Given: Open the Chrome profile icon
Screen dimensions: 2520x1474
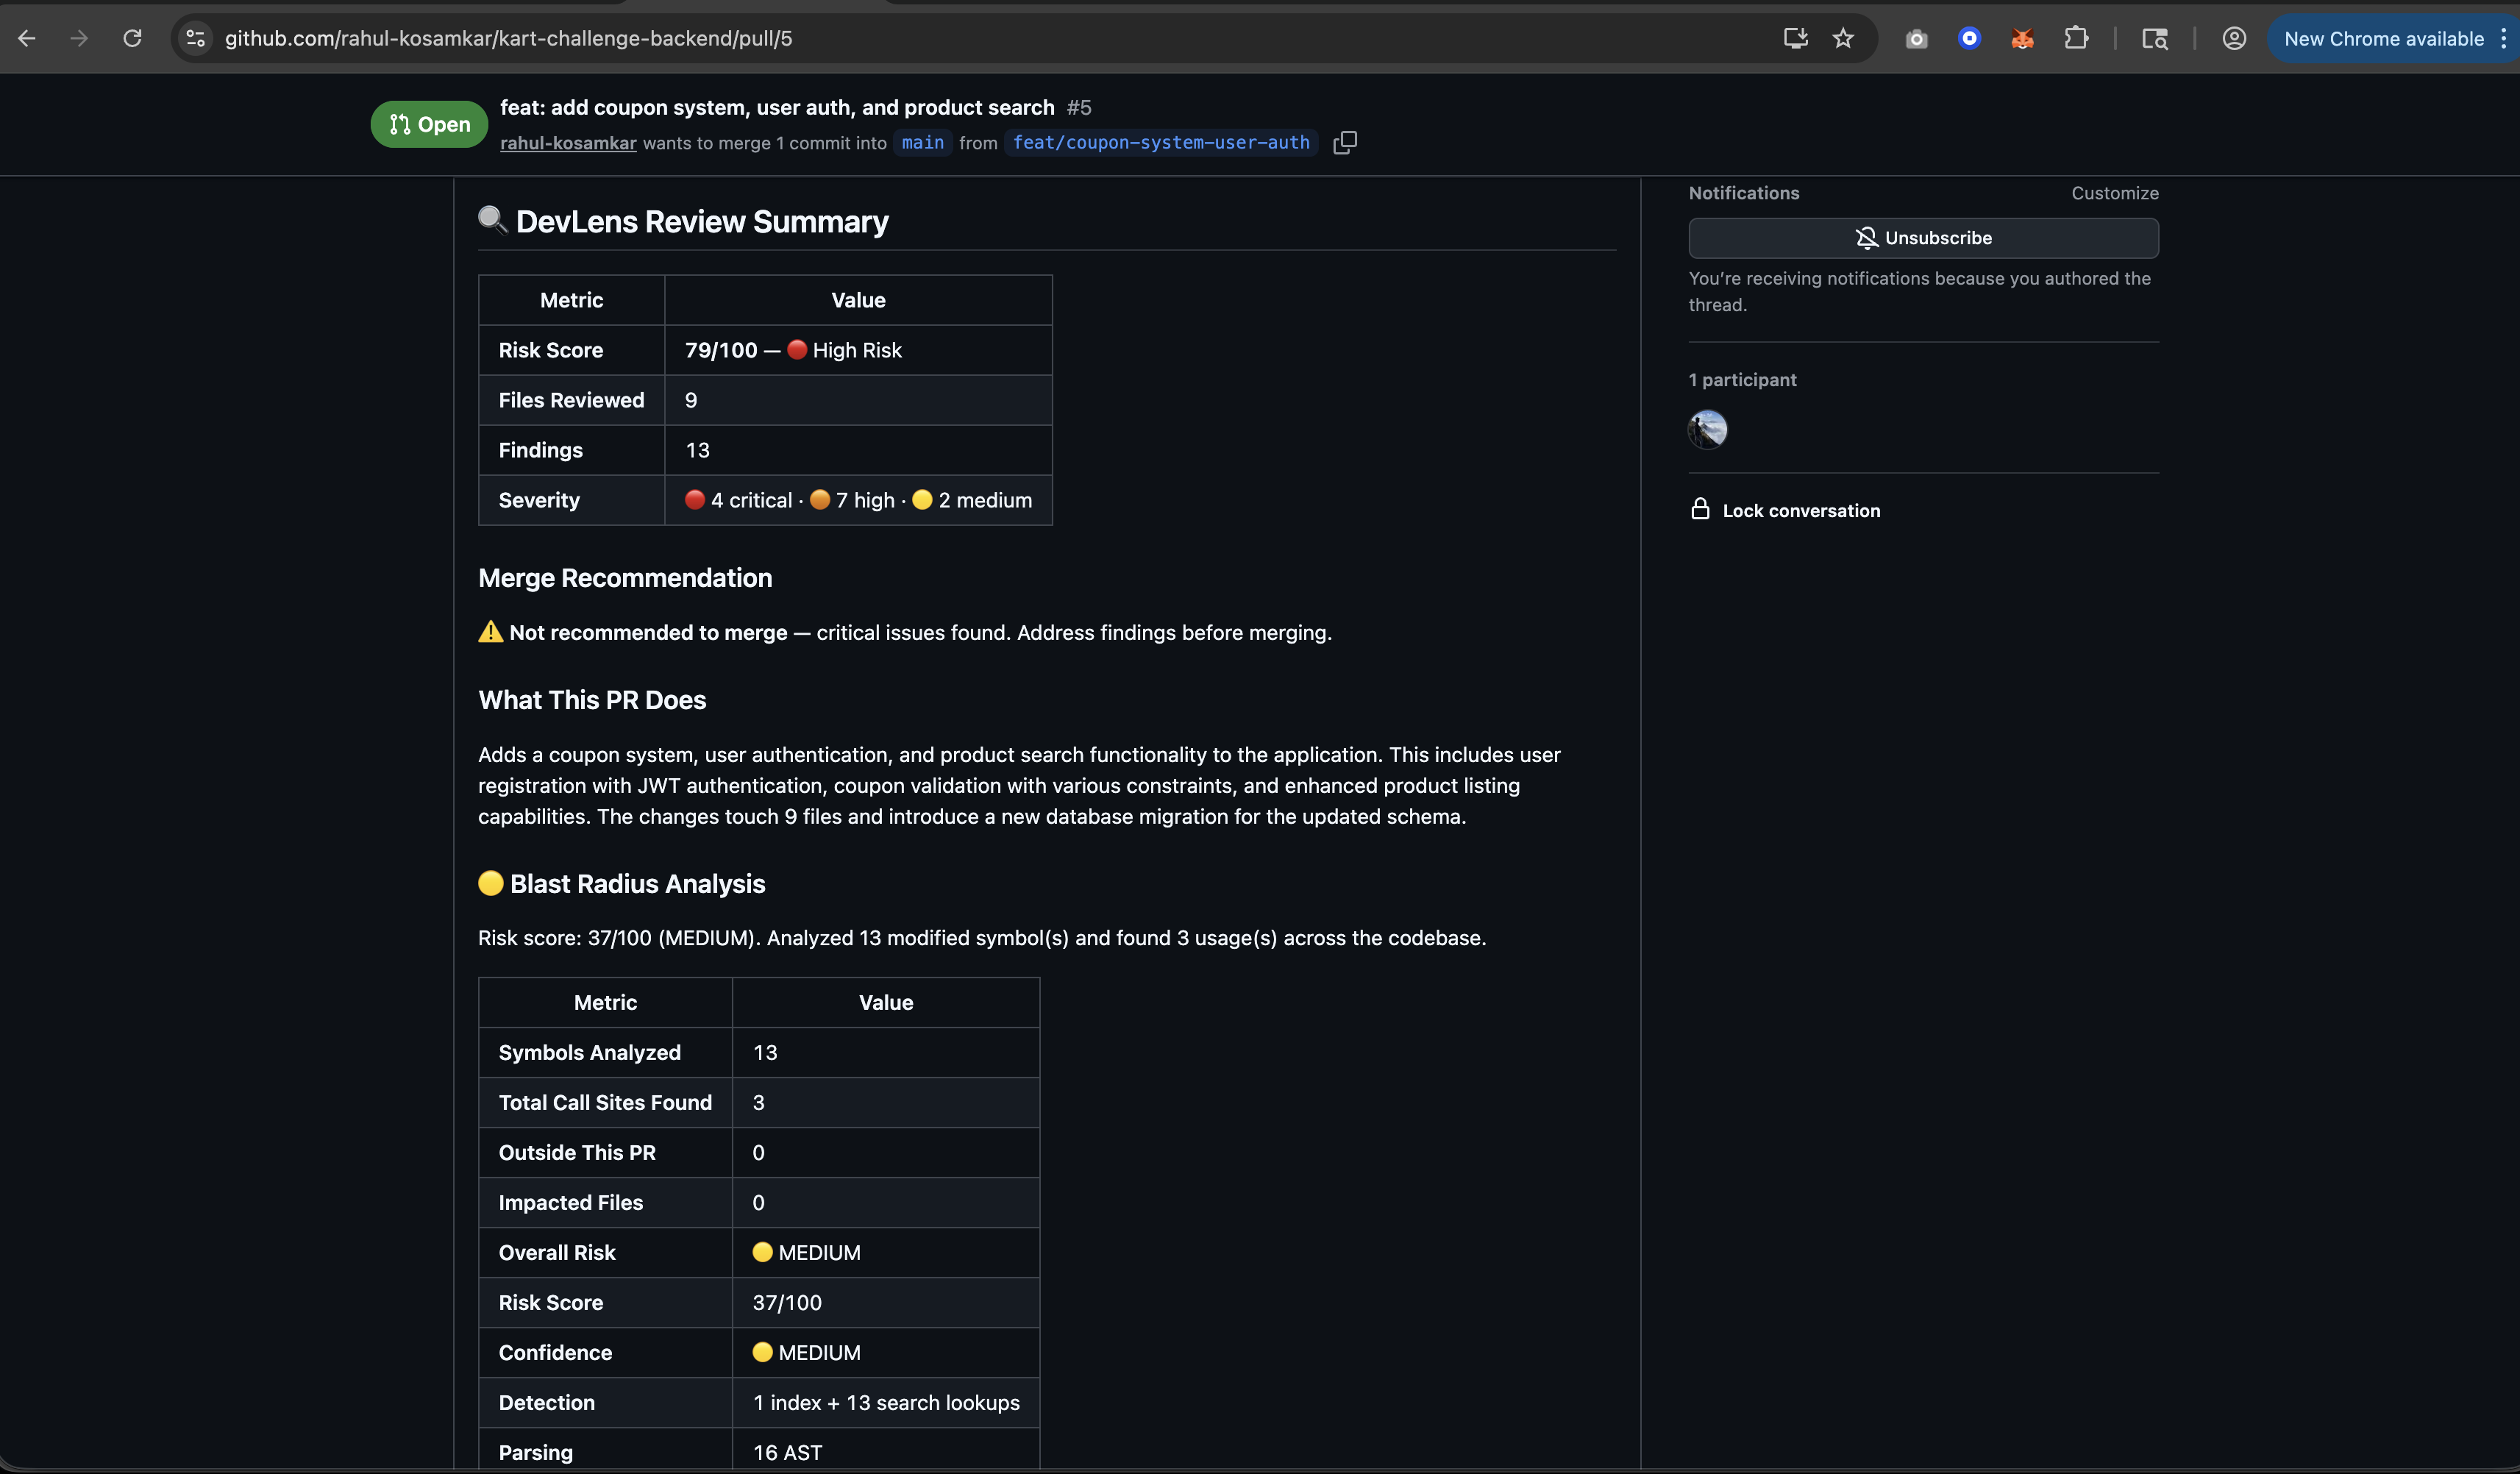Looking at the screenshot, I should tap(2234, 38).
